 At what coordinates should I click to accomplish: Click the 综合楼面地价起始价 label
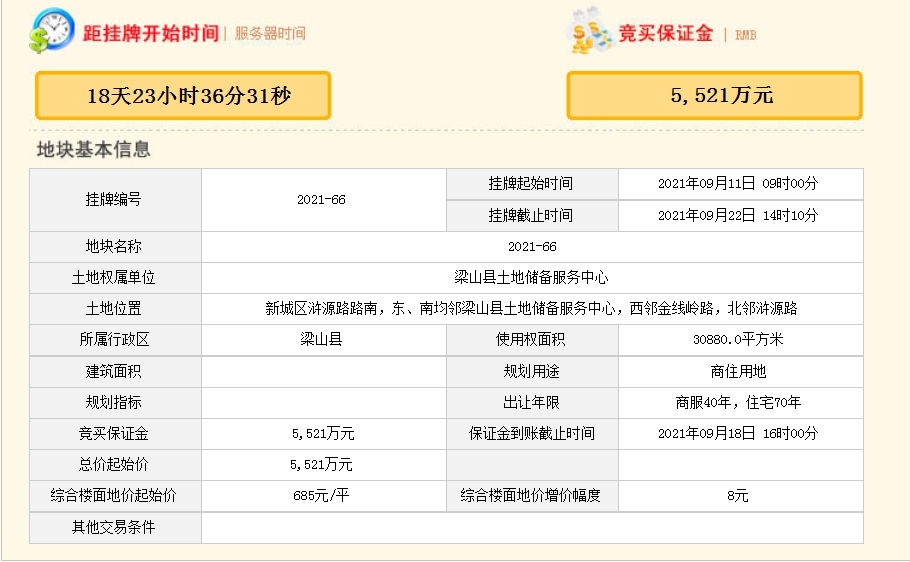point(114,496)
